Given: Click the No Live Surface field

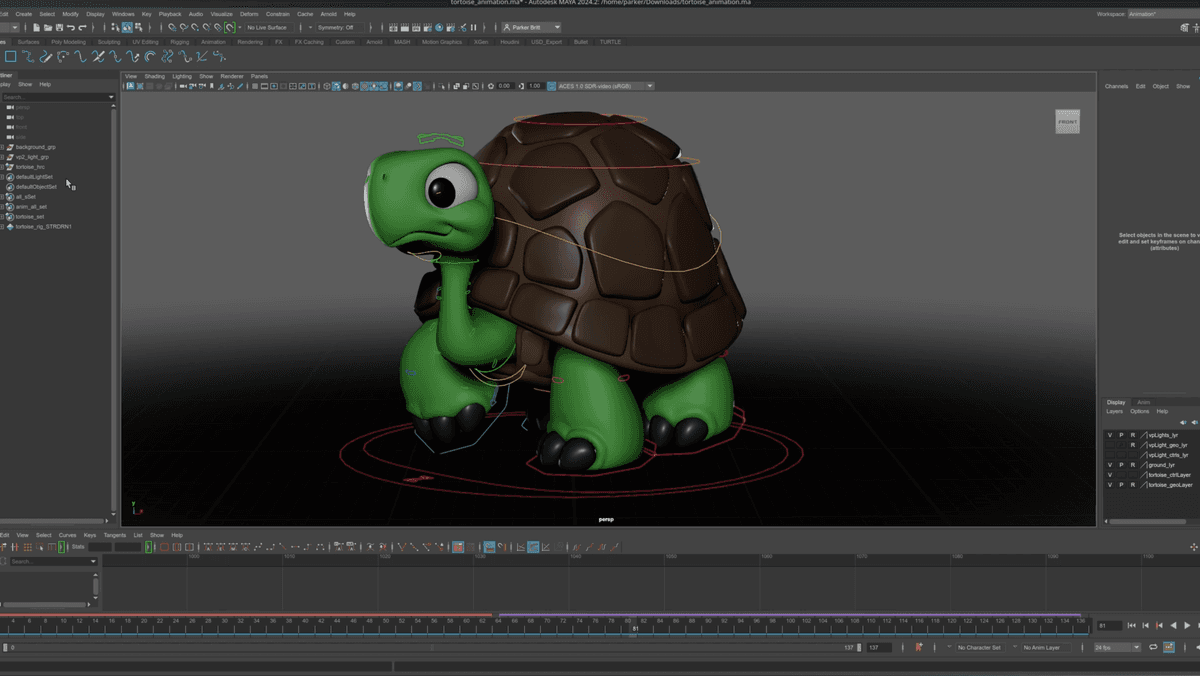Looking at the screenshot, I should coord(267,28).
